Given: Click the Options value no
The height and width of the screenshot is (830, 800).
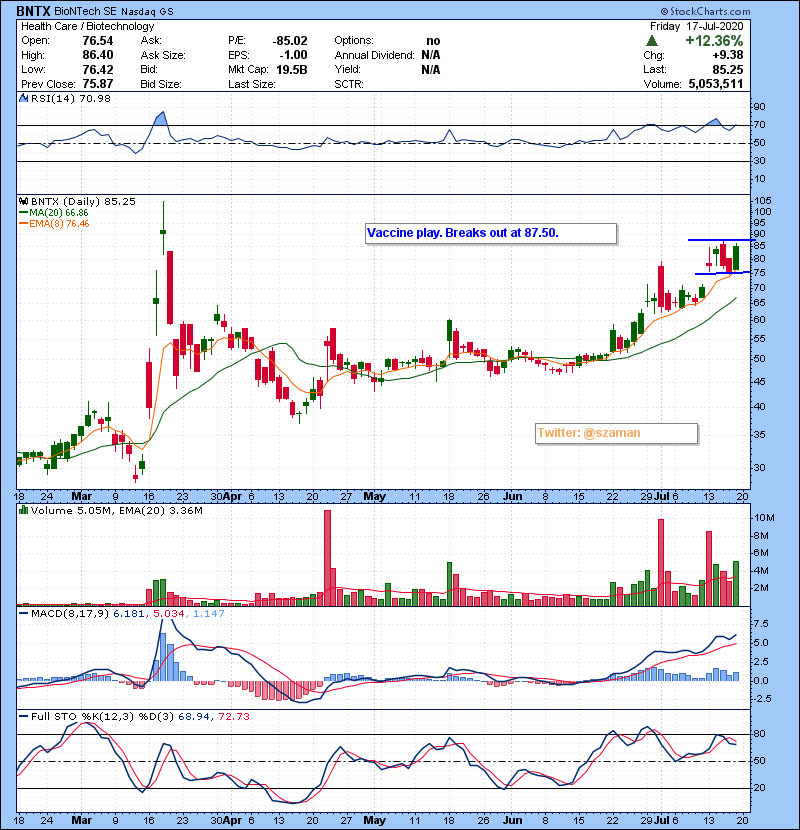Looking at the screenshot, I should (433, 41).
